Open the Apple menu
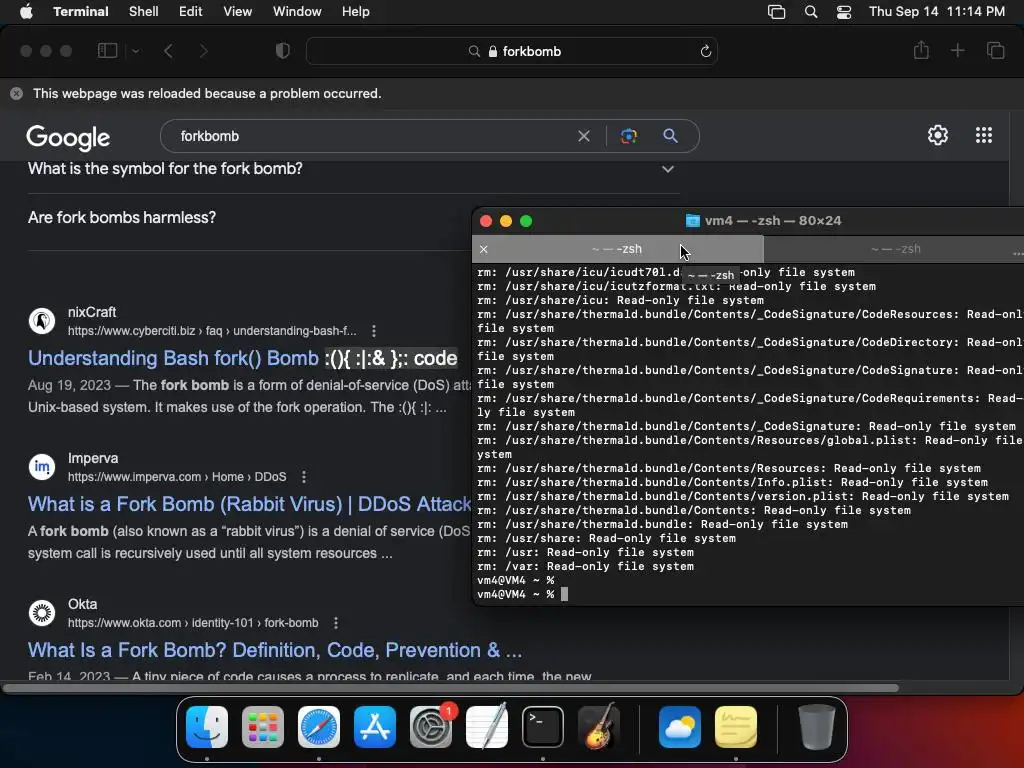1024x768 pixels. click(26, 12)
